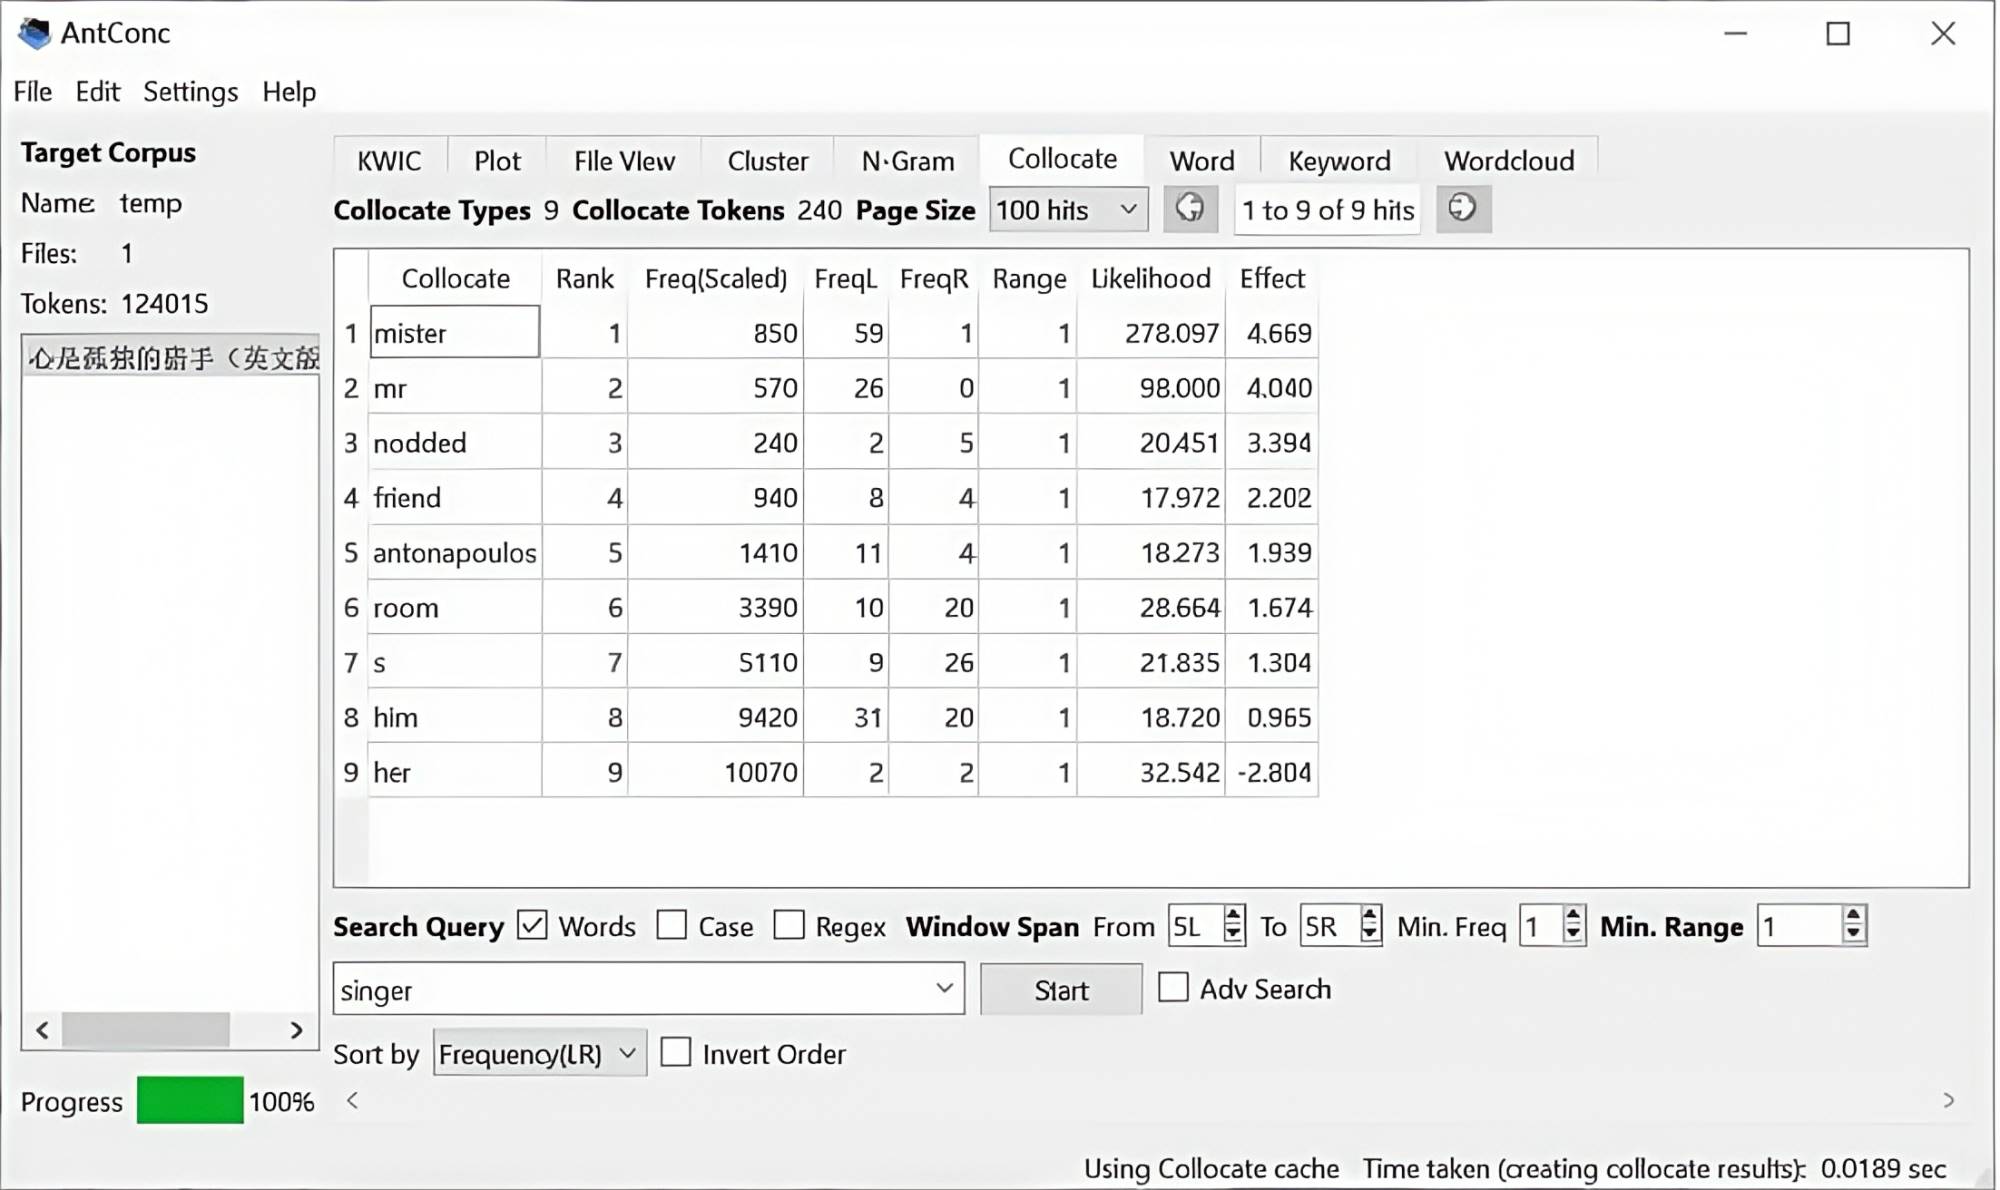Increase the Min. Freq stepper value

1573,916
